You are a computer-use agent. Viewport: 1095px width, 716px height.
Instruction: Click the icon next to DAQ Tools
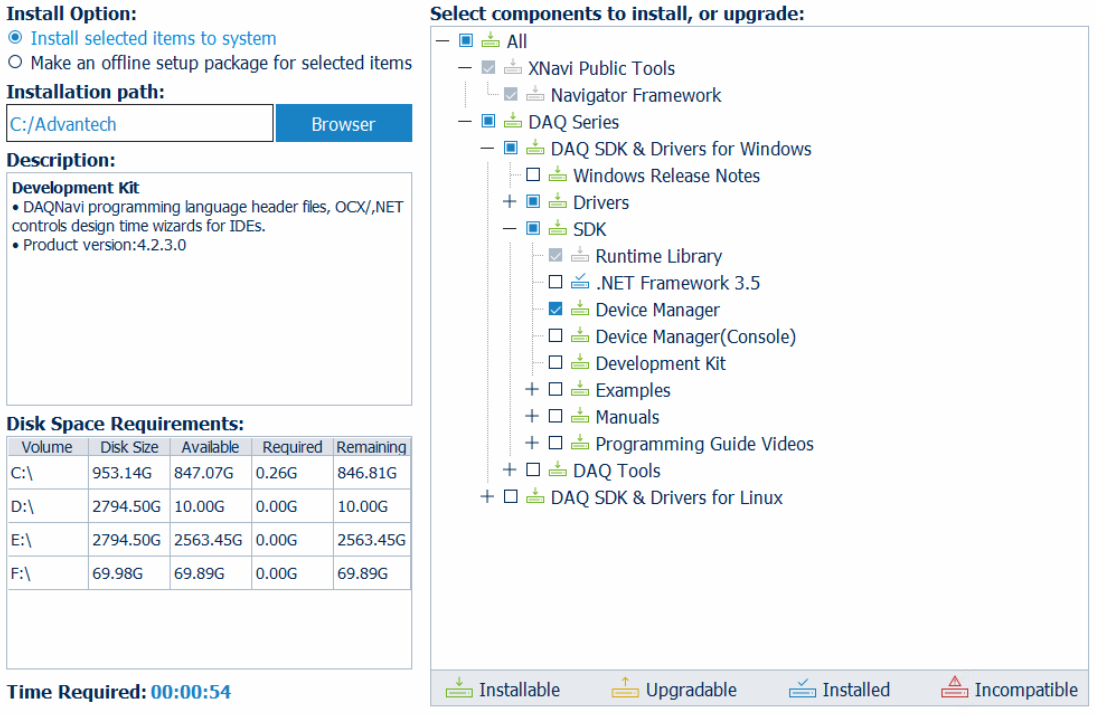pyautogui.click(x=558, y=471)
